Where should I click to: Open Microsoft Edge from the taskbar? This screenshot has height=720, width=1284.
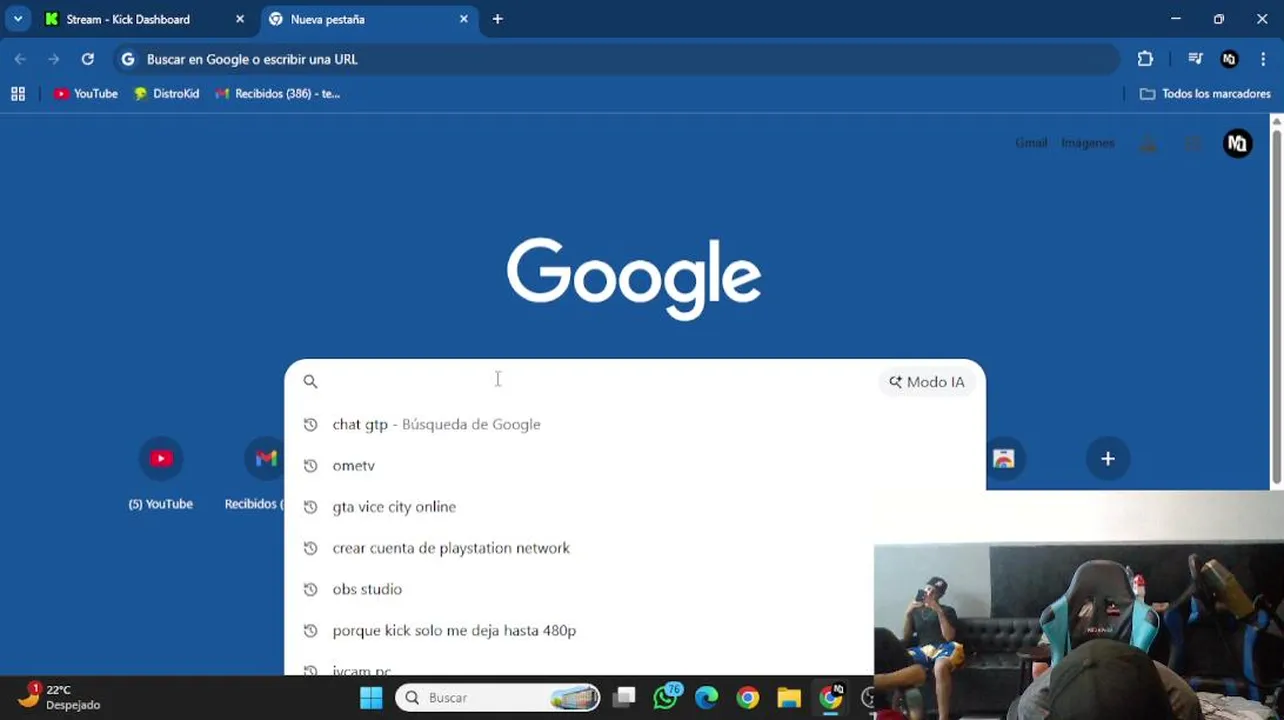pos(706,698)
